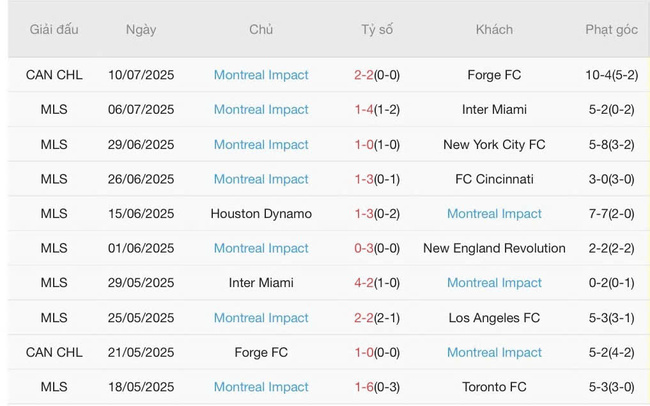Viewport: 650px width, 406px height.
Task: Open away Montreal Impact link on 21/05/2025
Action: [x=494, y=353]
